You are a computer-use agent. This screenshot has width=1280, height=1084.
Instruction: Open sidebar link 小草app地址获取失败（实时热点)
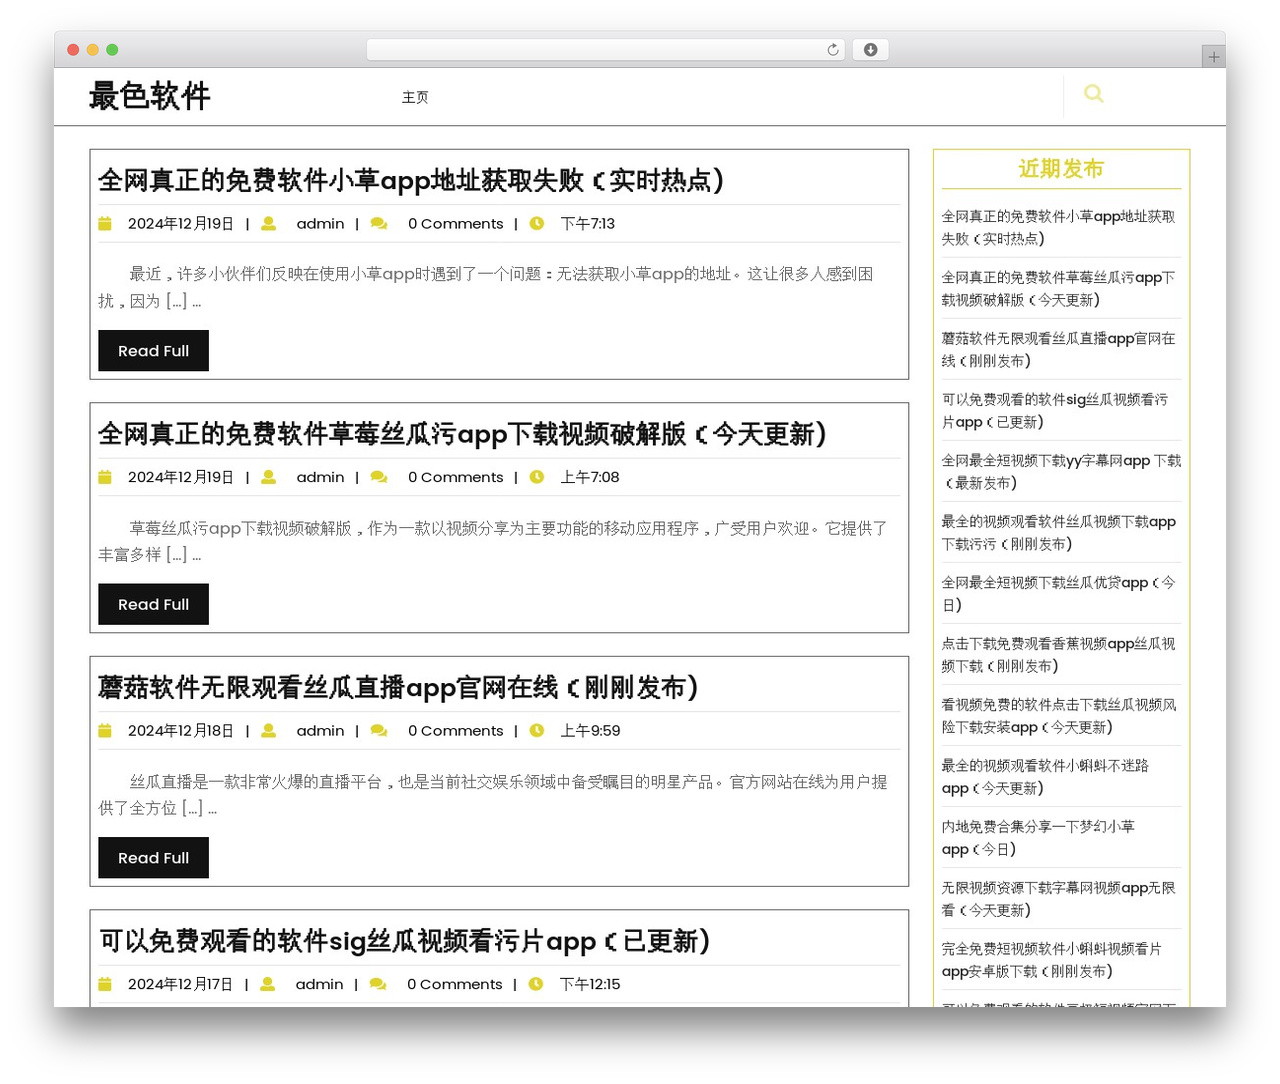[1060, 227]
